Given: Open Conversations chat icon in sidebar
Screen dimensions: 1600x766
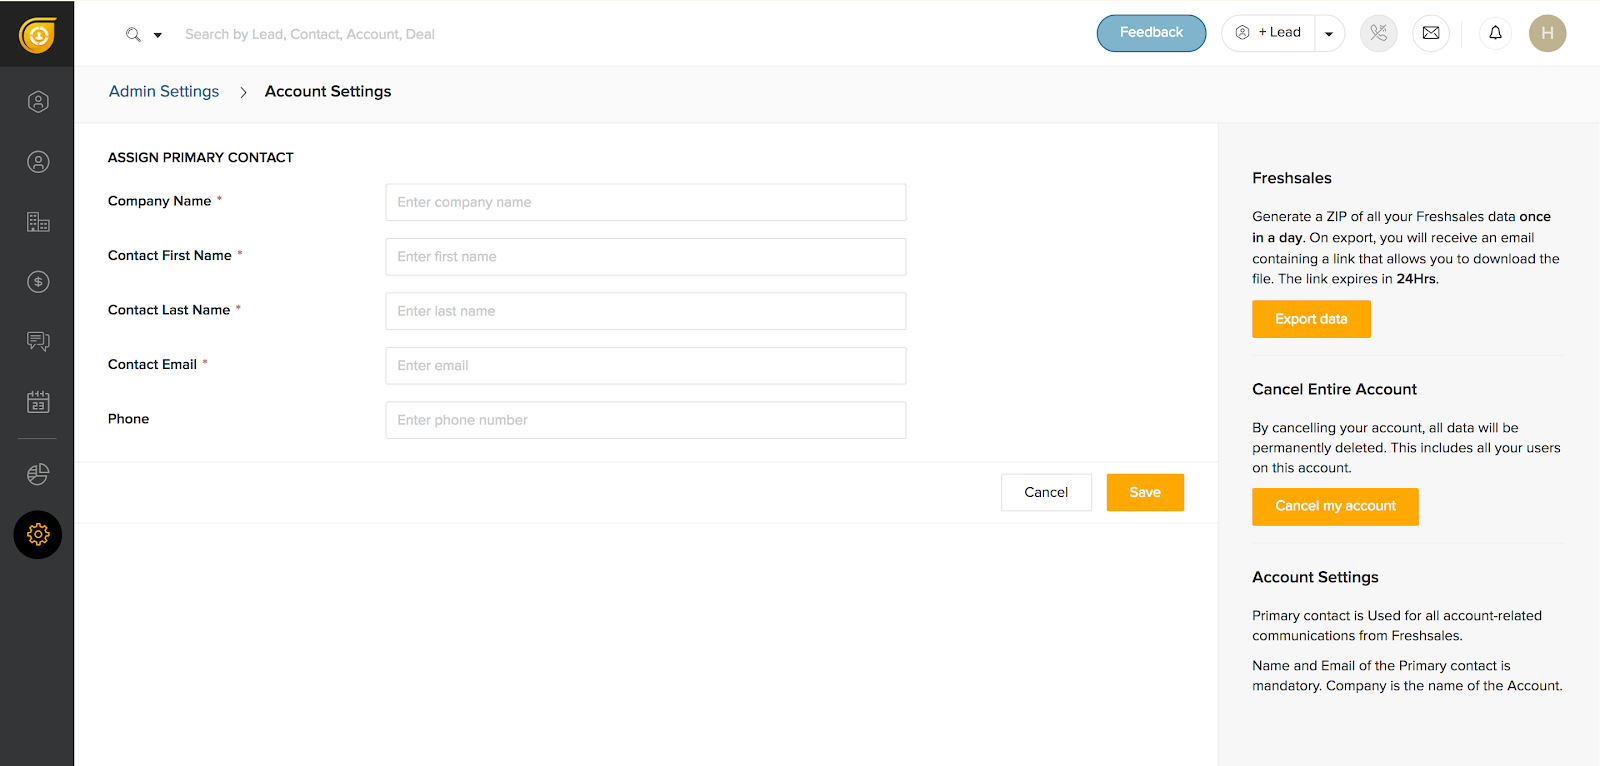Looking at the screenshot, I should pos(38,342).
